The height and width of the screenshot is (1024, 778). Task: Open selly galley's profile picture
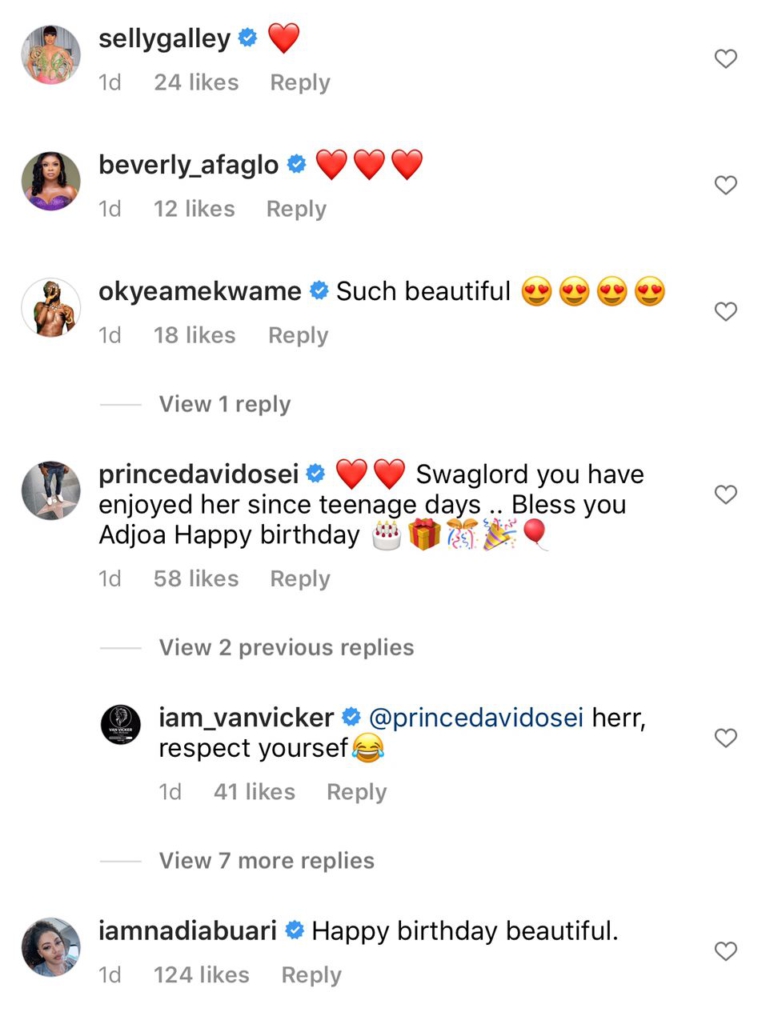click(51, 55)
